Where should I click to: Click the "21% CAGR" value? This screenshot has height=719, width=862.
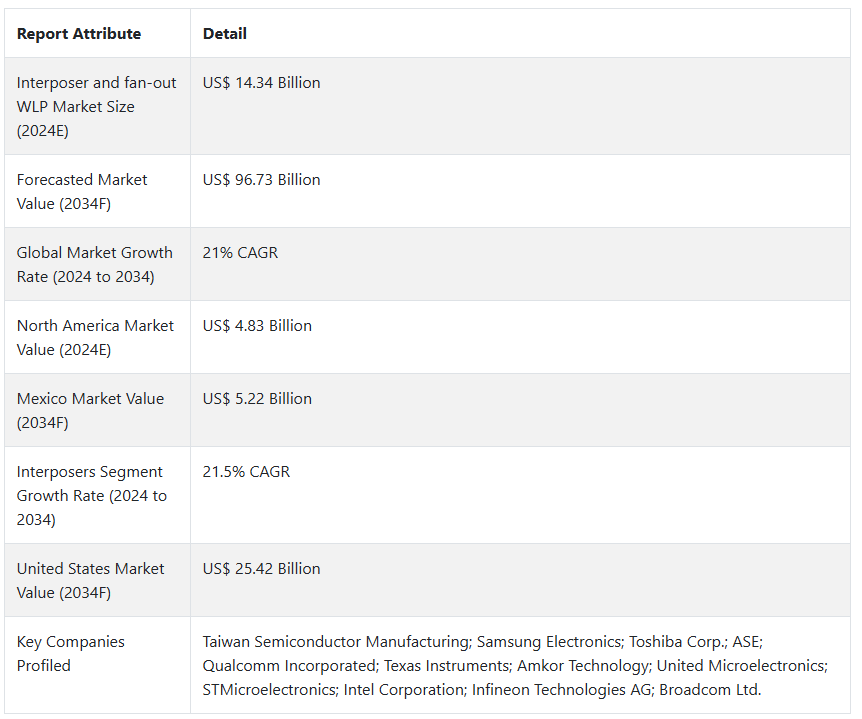[x=240, y=253]
